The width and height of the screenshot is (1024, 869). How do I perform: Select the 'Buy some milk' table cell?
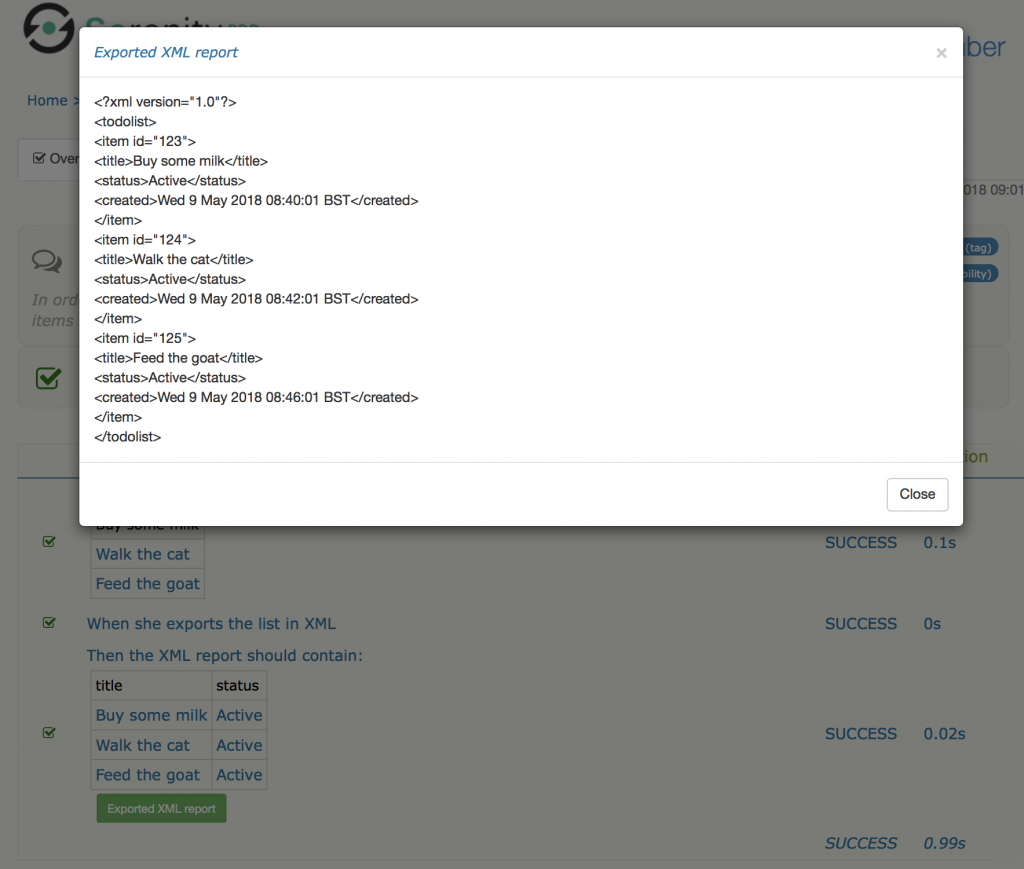pyautogui.click(x=152, y=715)
